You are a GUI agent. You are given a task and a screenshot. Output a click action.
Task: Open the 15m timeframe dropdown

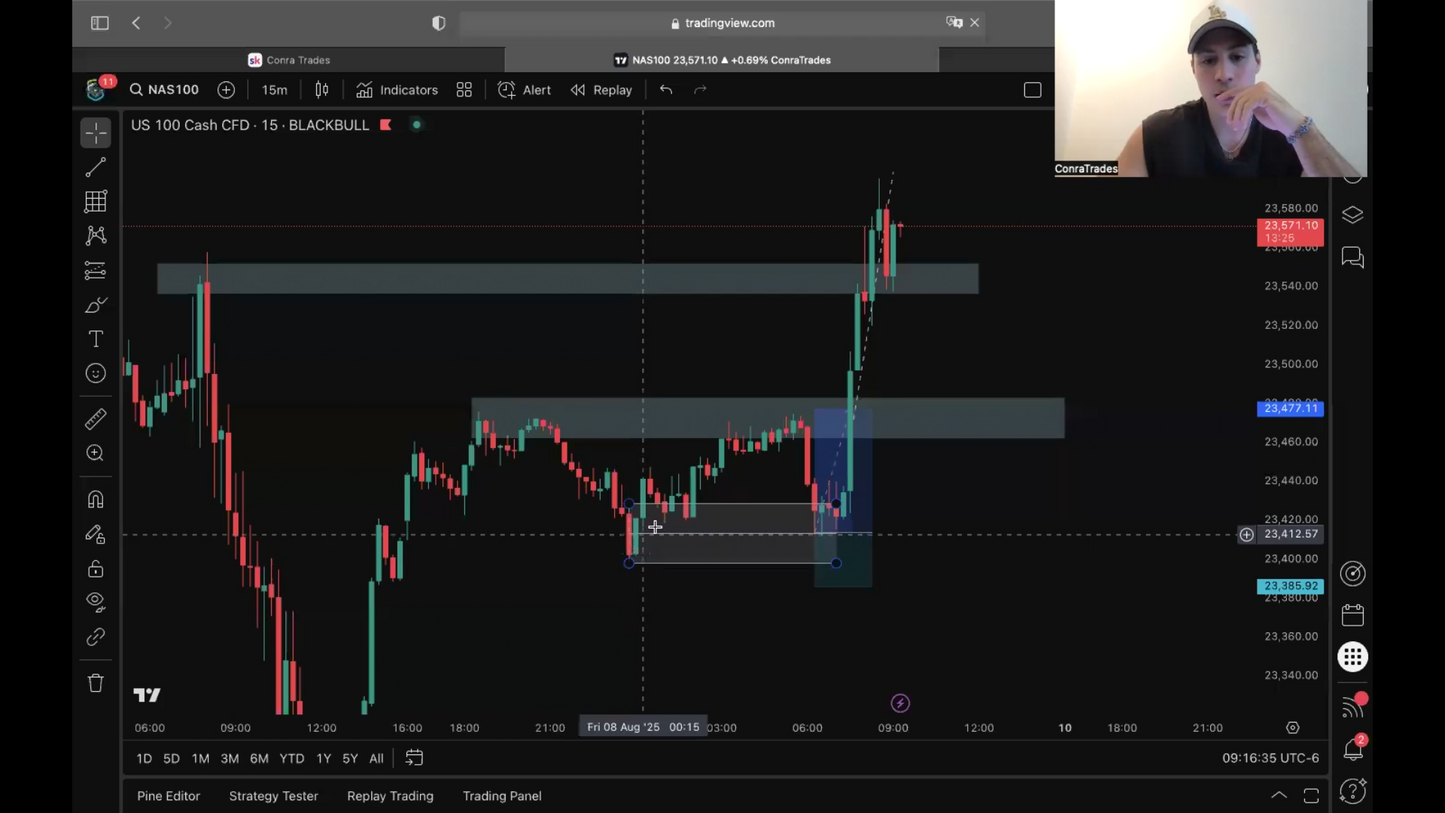(274, 90)
